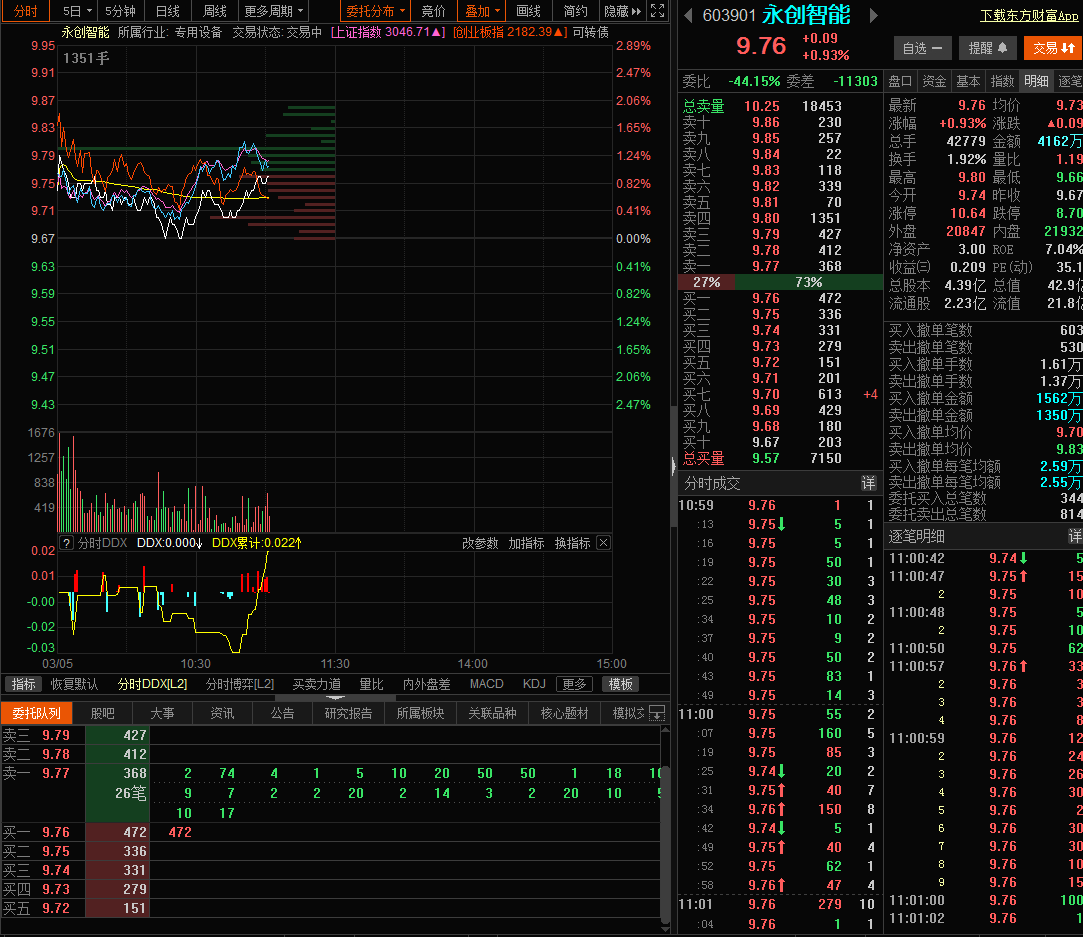Open the 研究报告 bottom tab

tap(348, 713)
